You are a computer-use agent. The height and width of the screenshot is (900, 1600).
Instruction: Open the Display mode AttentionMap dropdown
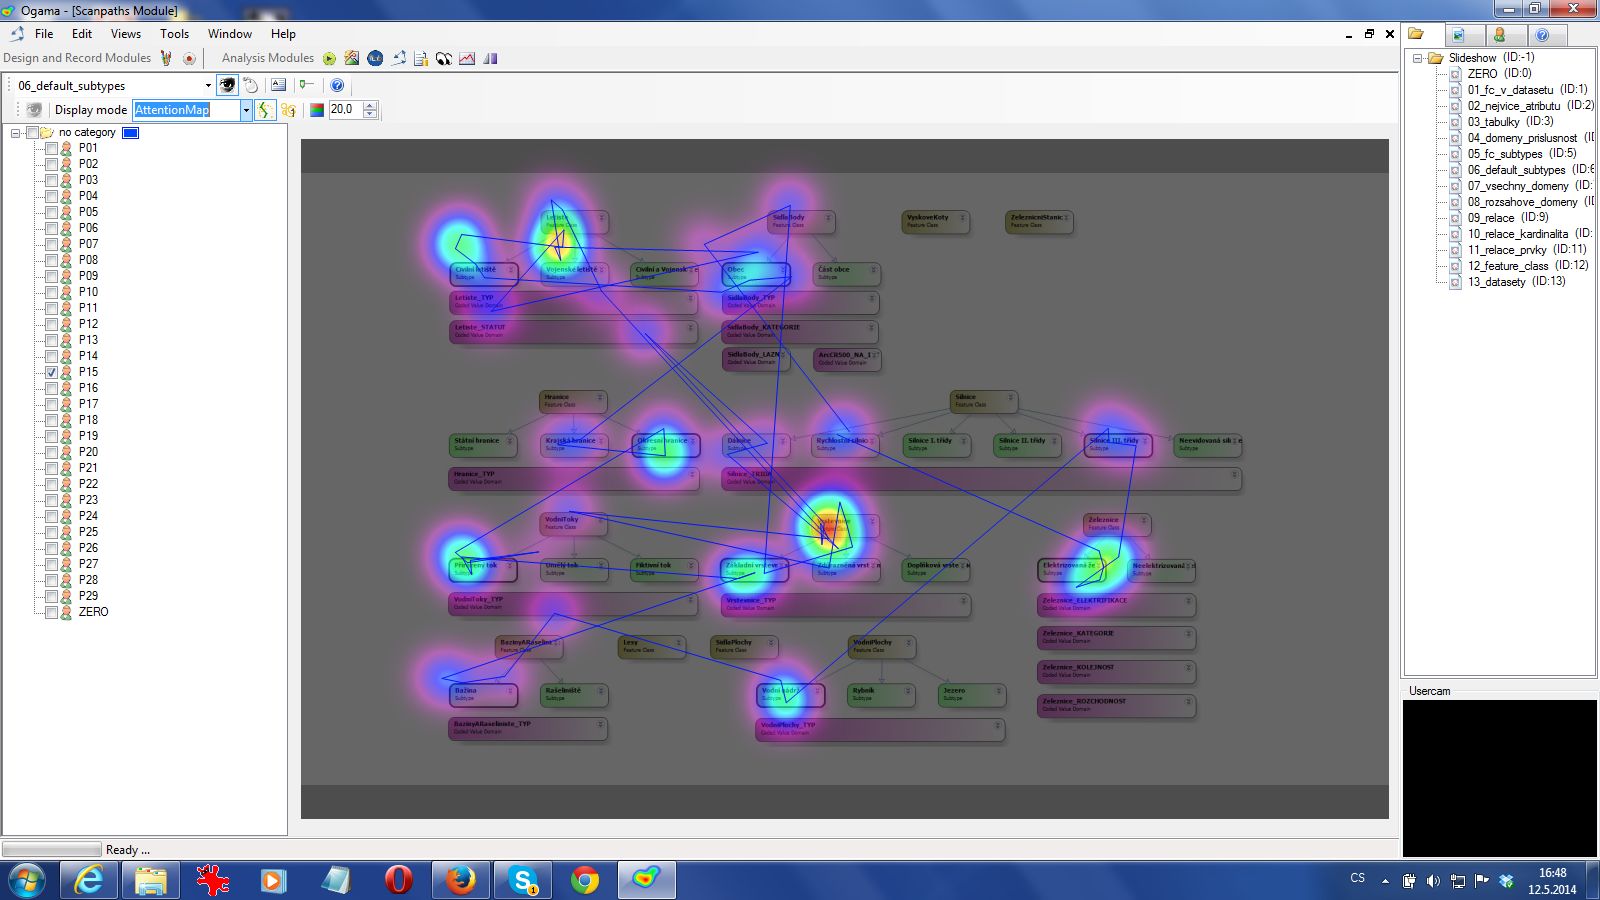pyautogui.click(x=246, y=110)
